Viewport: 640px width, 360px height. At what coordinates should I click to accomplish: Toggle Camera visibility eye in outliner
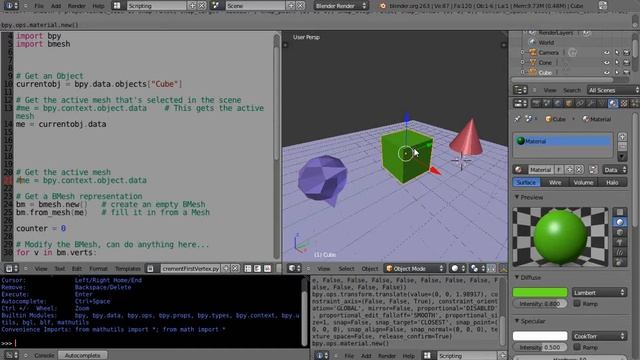(x=607, y=53)
